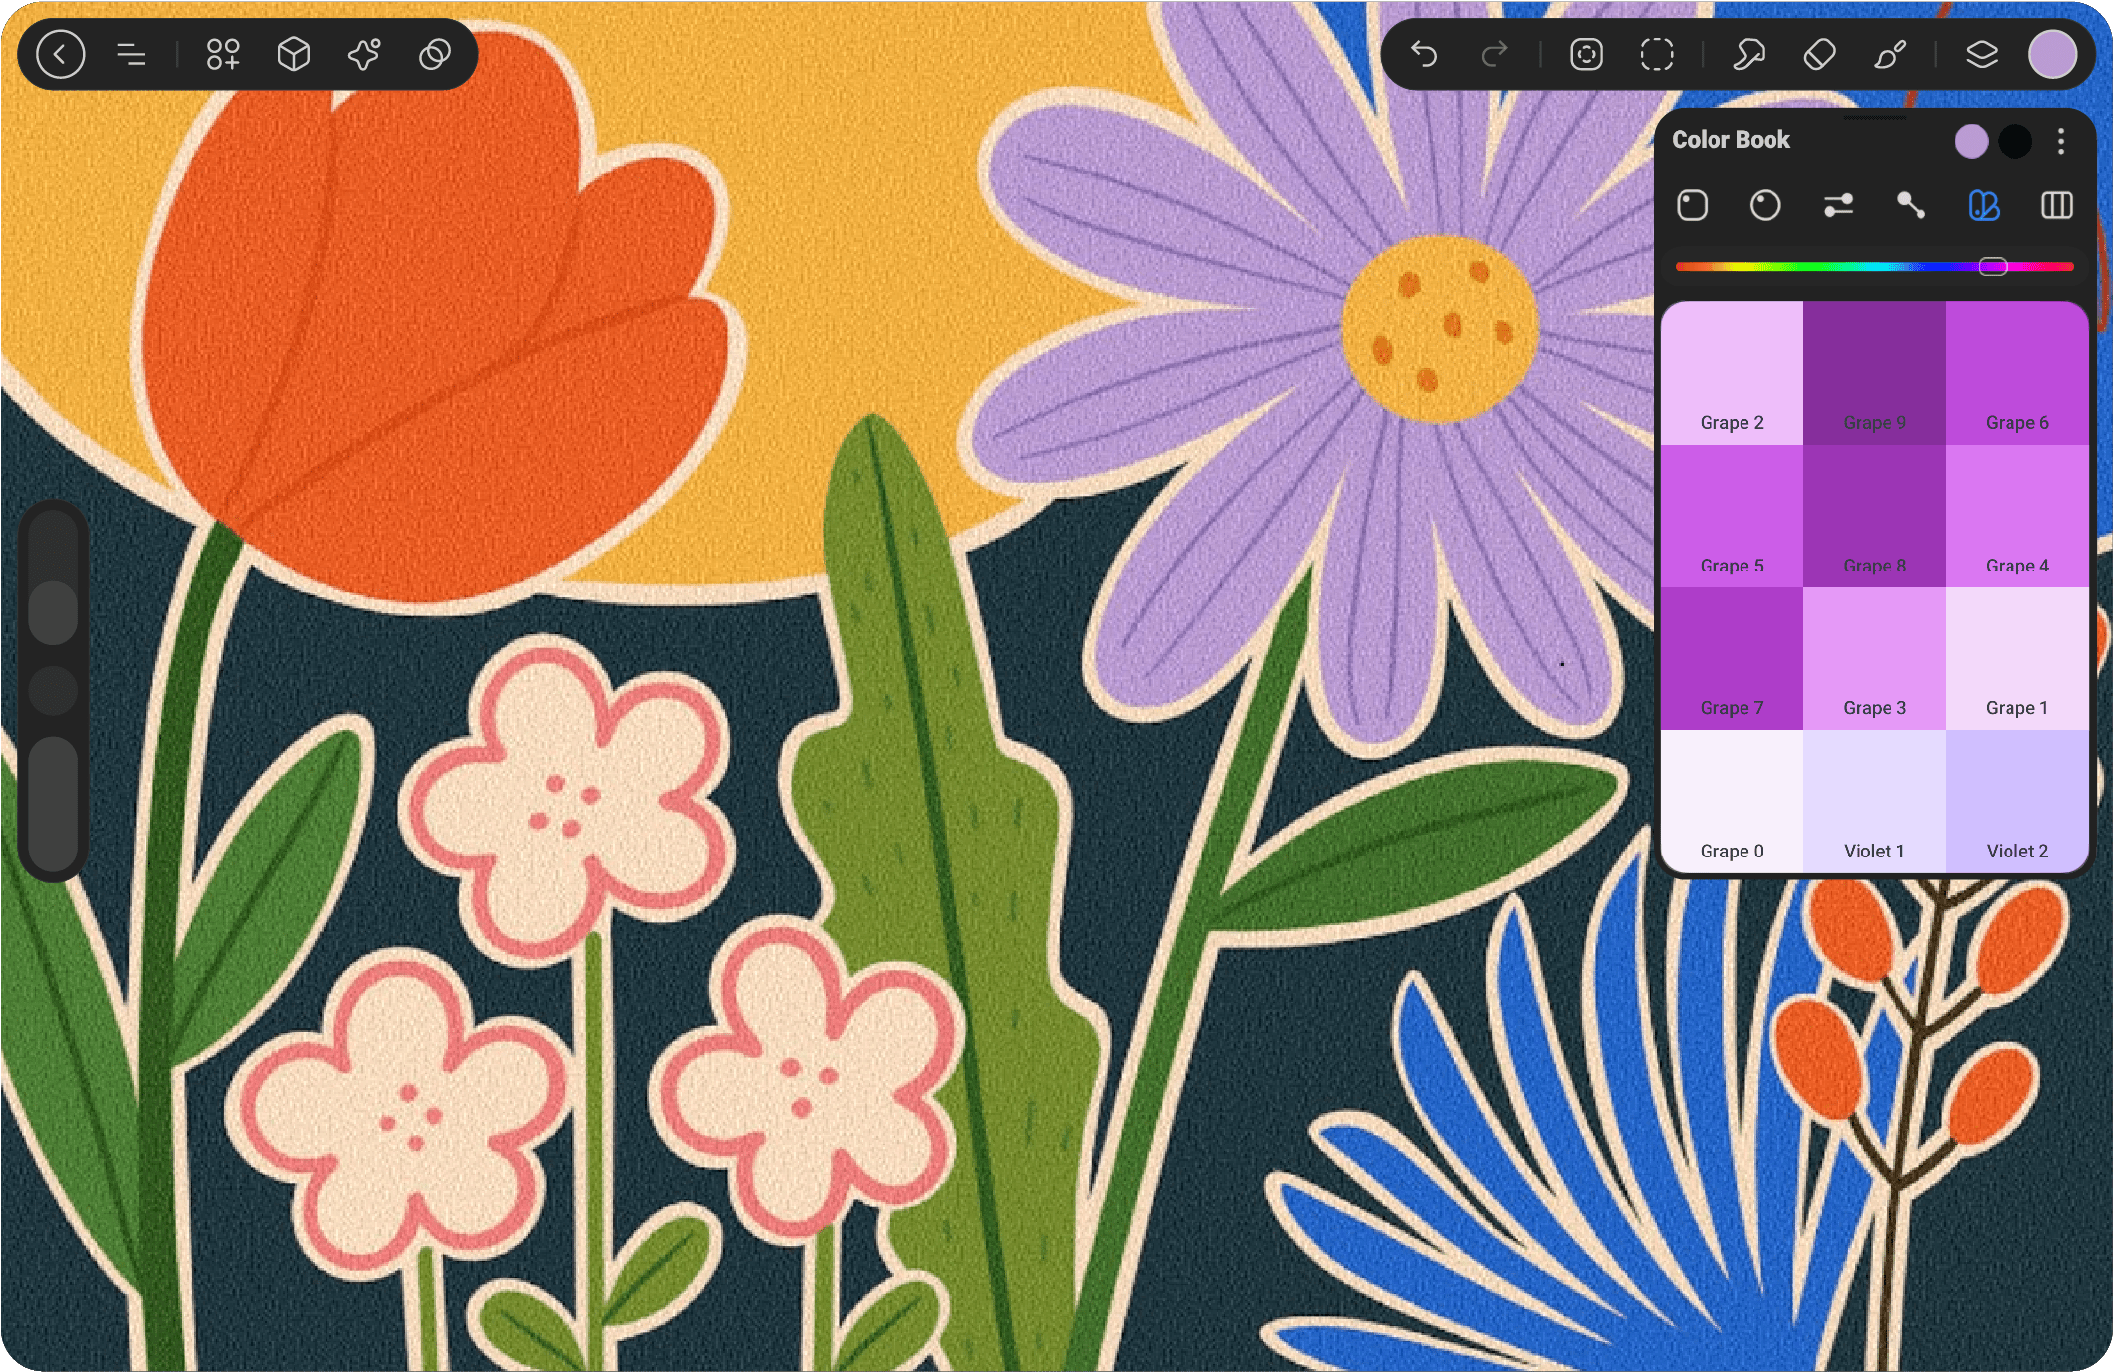Pick the paintbrush tool
Viewport: 2113px width, 1372px height.
click(x=1889, y=54)
